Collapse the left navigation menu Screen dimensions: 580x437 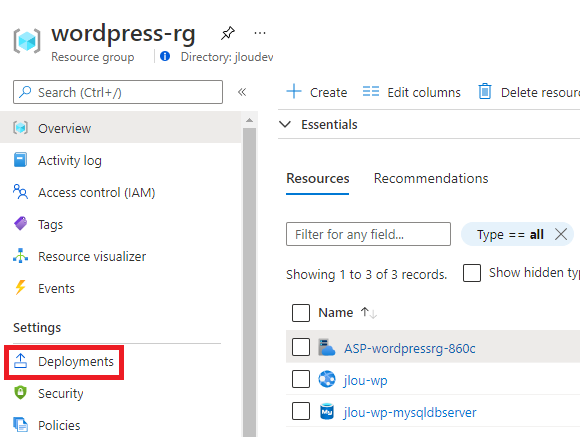point(242,92)
